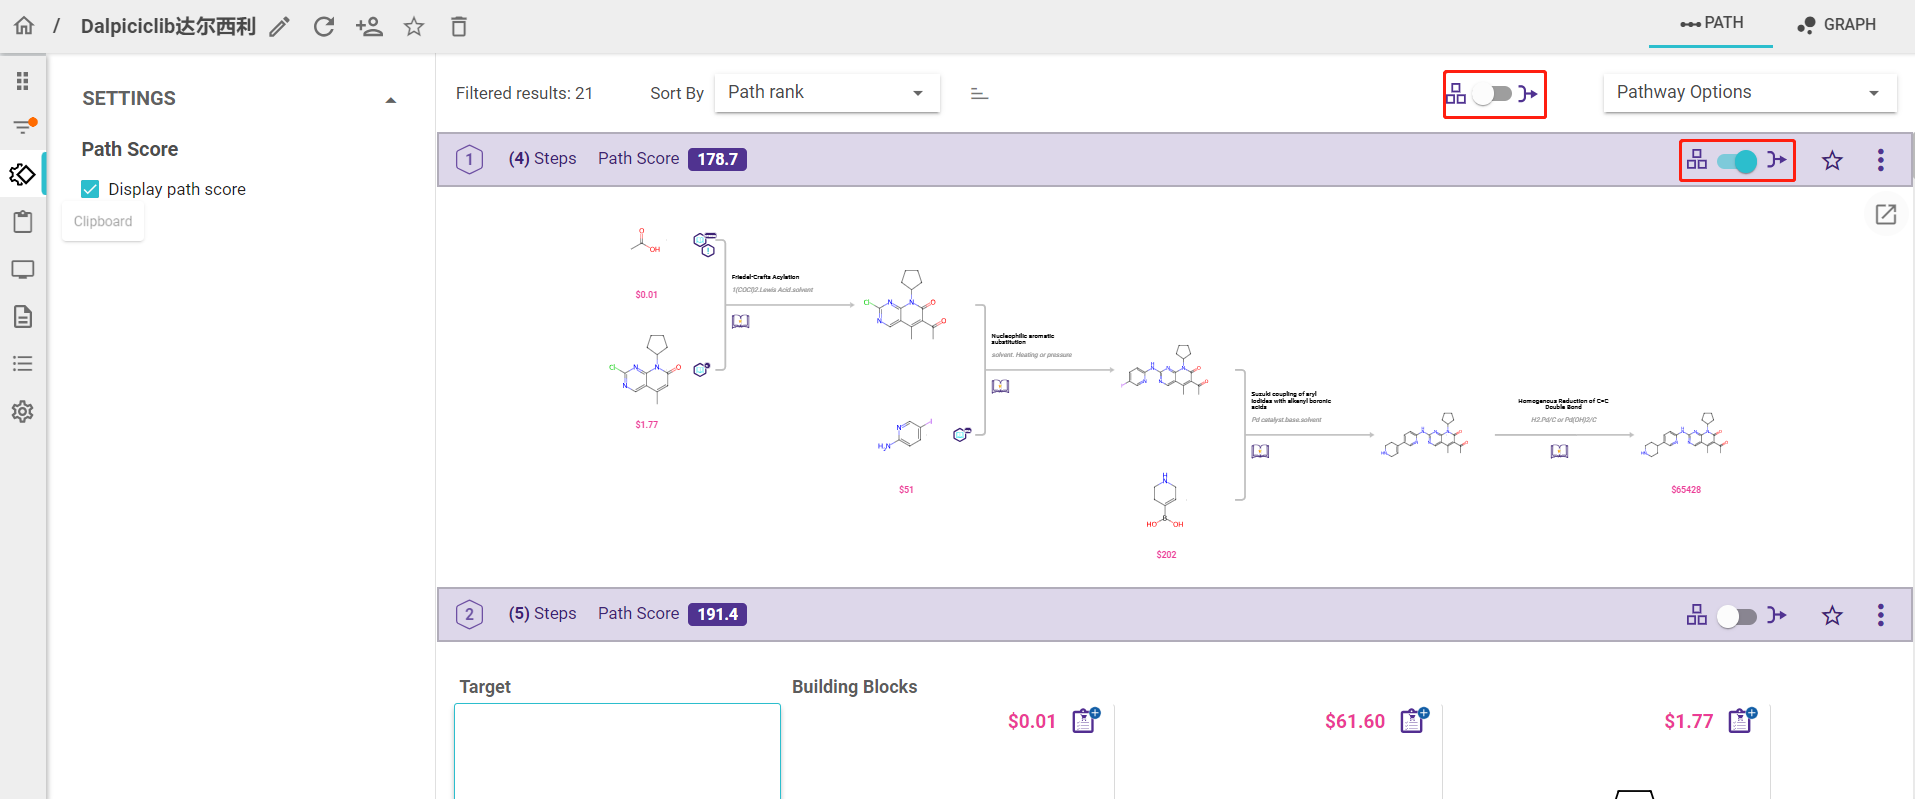Click the home icon in breadcrumb
The height and width of the screenshot is (799, 1915).
click(24, 26)
